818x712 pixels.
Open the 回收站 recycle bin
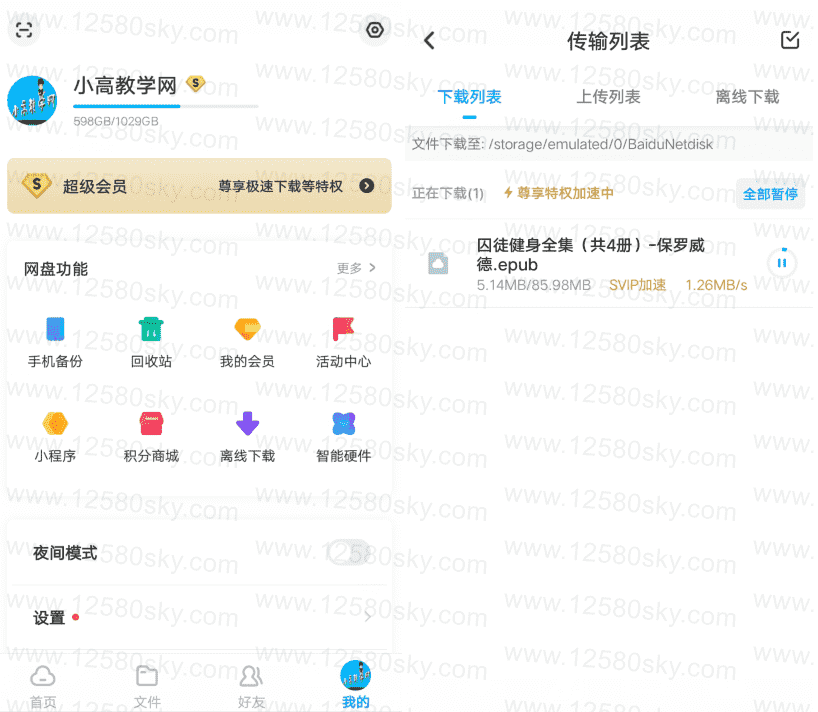pyautogui.click(x=151, y=342)
